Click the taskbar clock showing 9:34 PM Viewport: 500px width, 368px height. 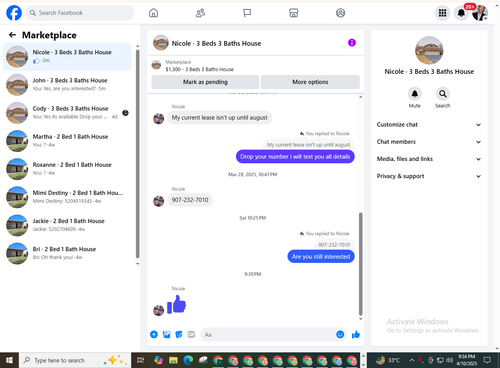click(x=467, y=360)
